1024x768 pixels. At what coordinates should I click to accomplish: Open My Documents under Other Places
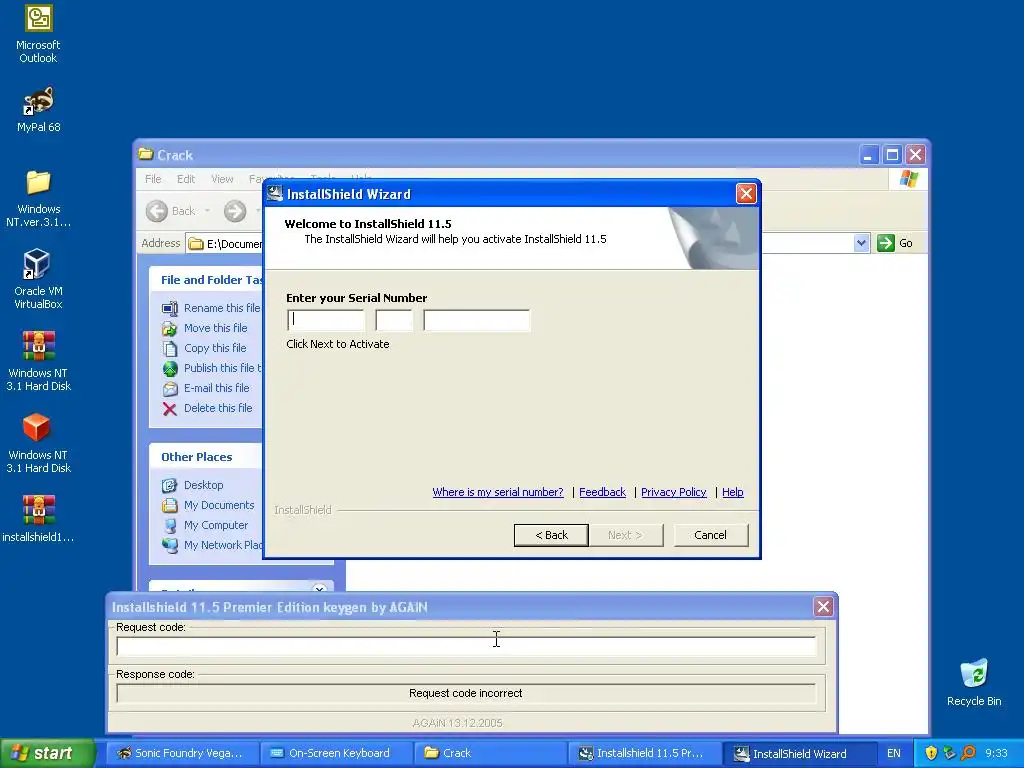(x=208, y=505)
